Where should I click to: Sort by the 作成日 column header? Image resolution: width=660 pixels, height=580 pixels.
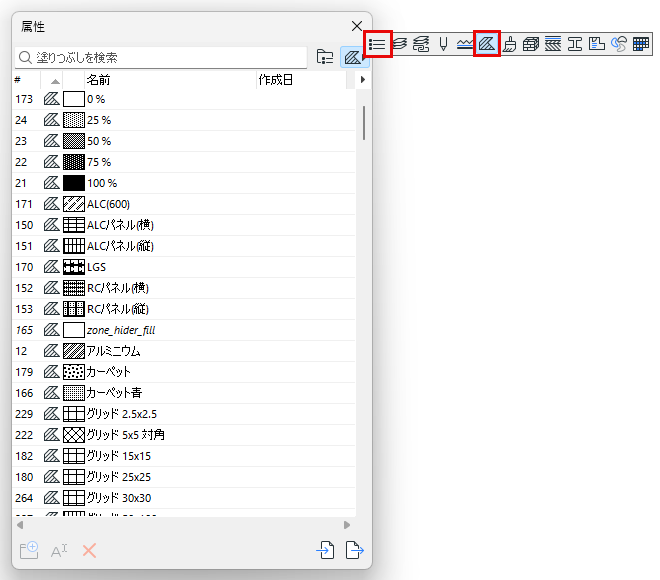point(301,80)
